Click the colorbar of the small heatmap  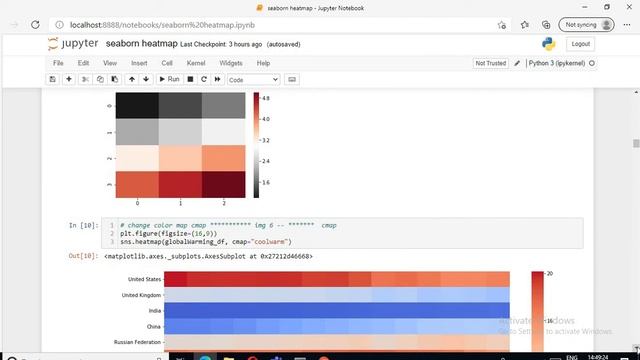coord(256,145)
